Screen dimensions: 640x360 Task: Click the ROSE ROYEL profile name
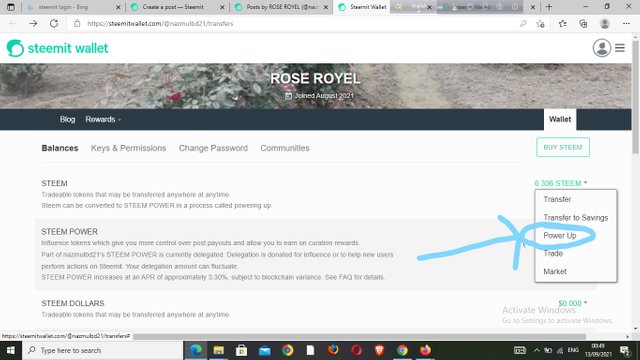click(315, 78)
